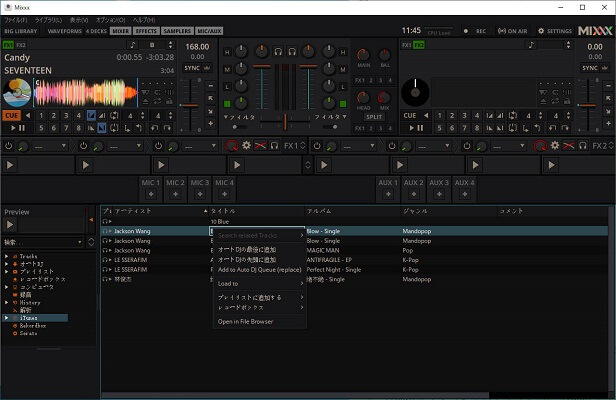616x400 pixels.
Task: Open the first menu bar item (ファイル)
Action: (16, 20)
